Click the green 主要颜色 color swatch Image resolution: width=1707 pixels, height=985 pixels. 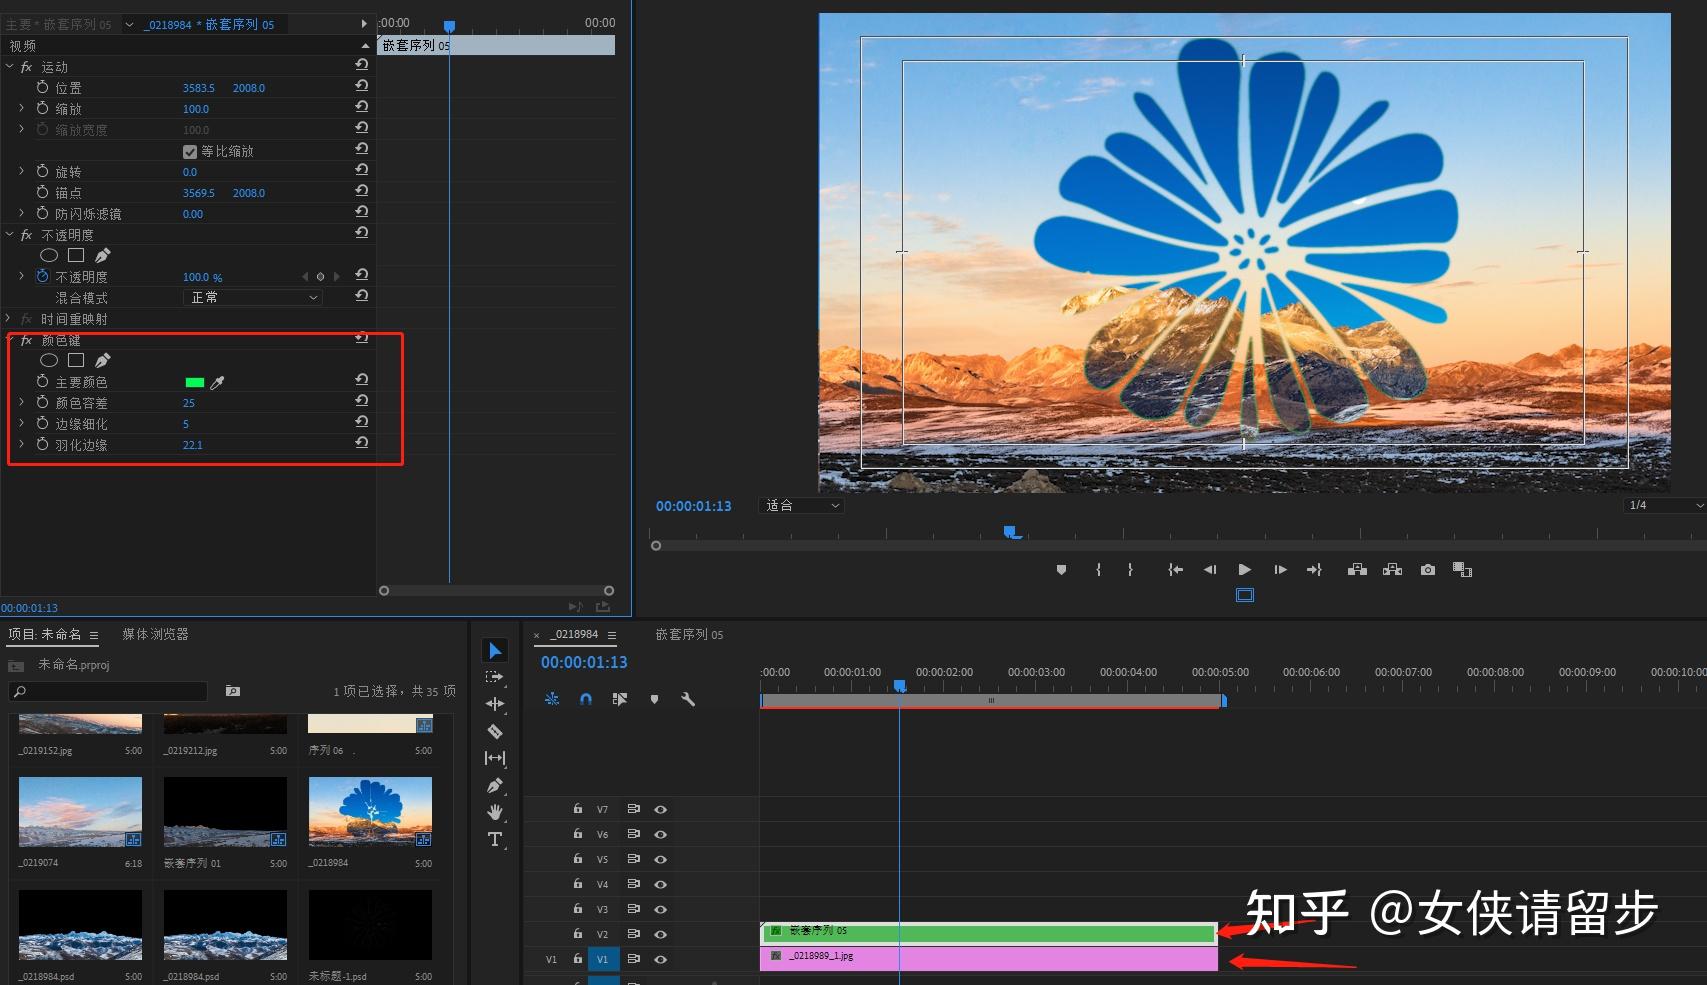(x=195, y=382)
